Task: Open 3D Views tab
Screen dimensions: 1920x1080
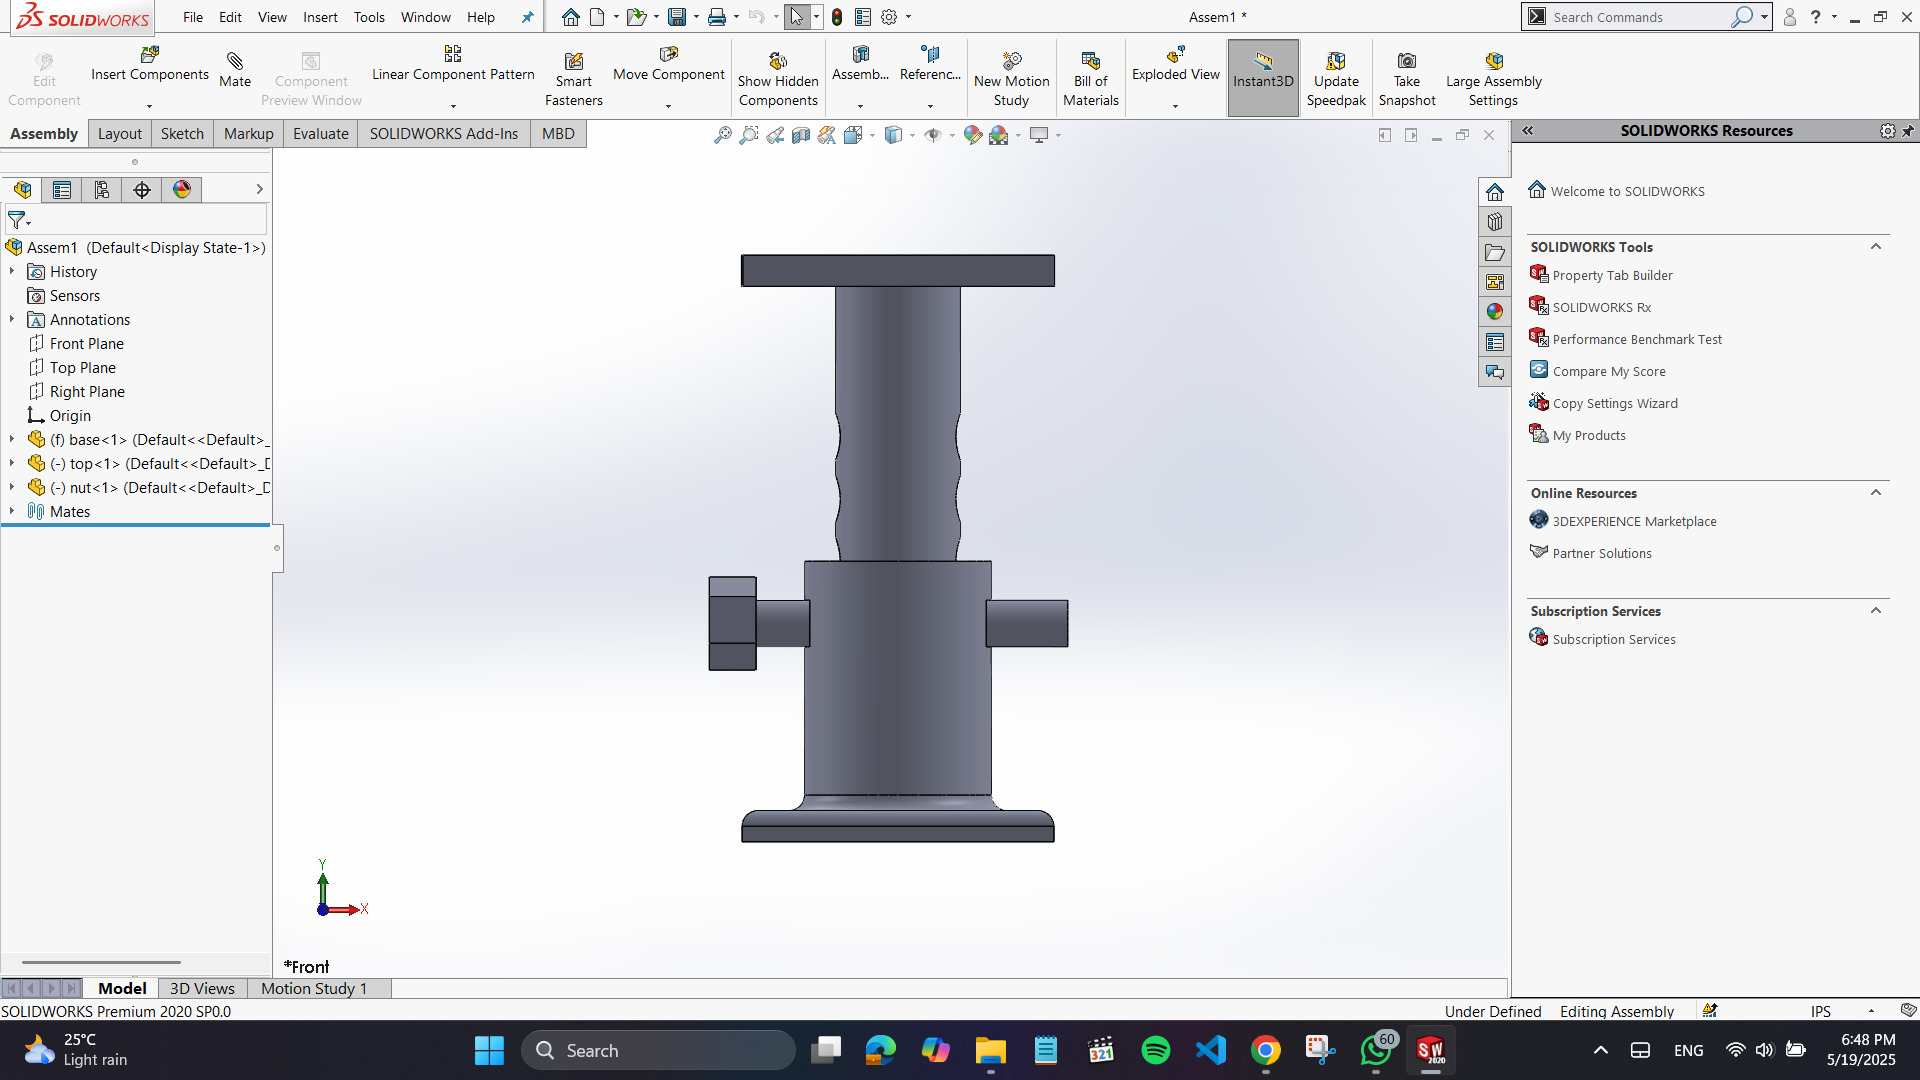Action: [x=202, y=988]
